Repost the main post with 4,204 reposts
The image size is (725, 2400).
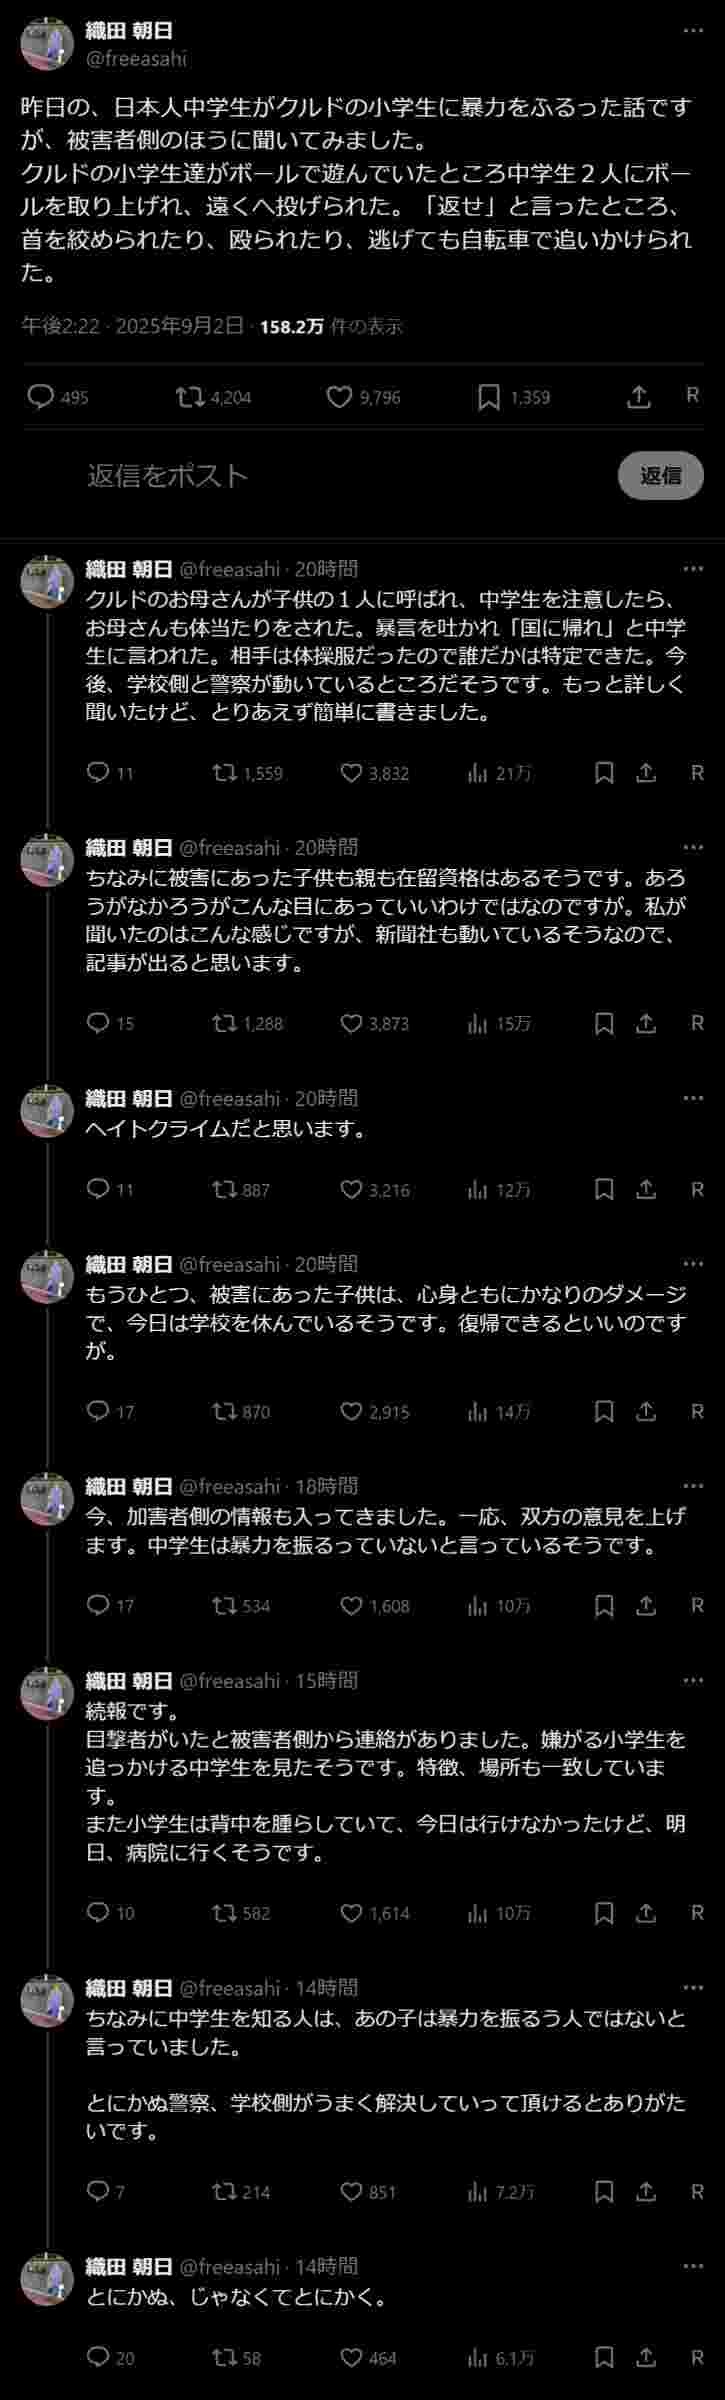(x=187, y=397)
